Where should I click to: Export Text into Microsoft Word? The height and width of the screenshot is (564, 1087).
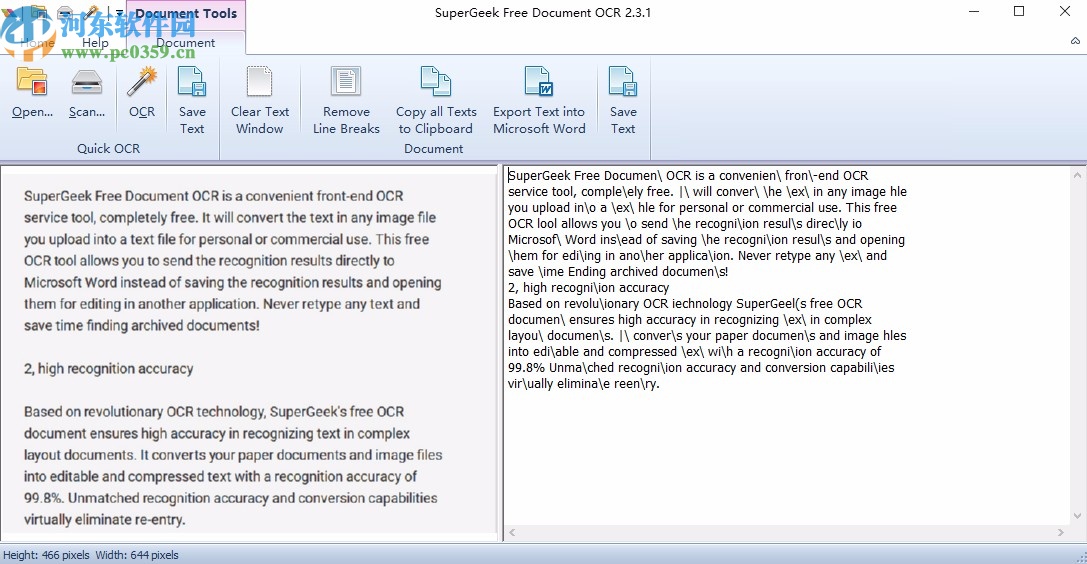(539, 100)
